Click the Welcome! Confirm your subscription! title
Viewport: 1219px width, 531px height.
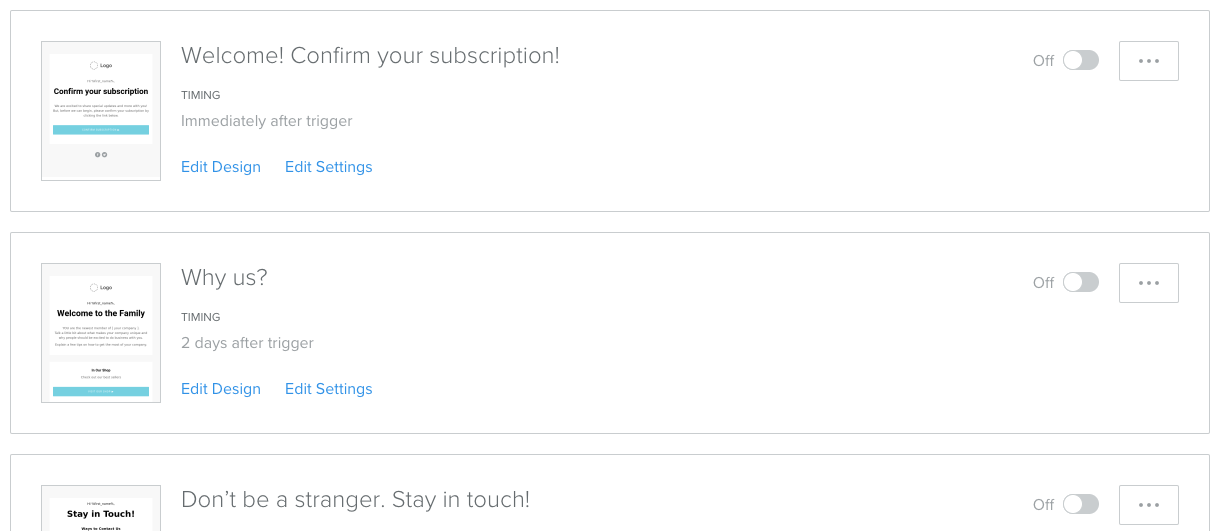pos(370,56)
